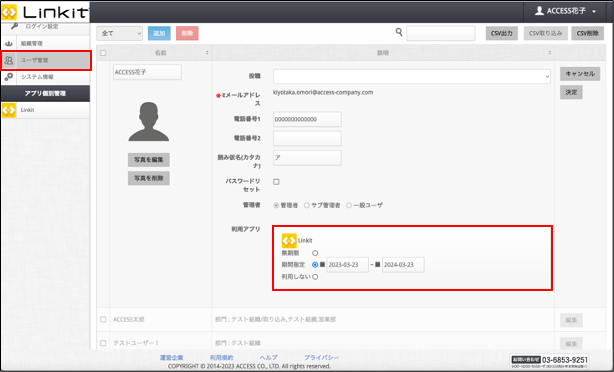Open the 運営企業 footer link
The image size is (614, 372).
[172, 358]
